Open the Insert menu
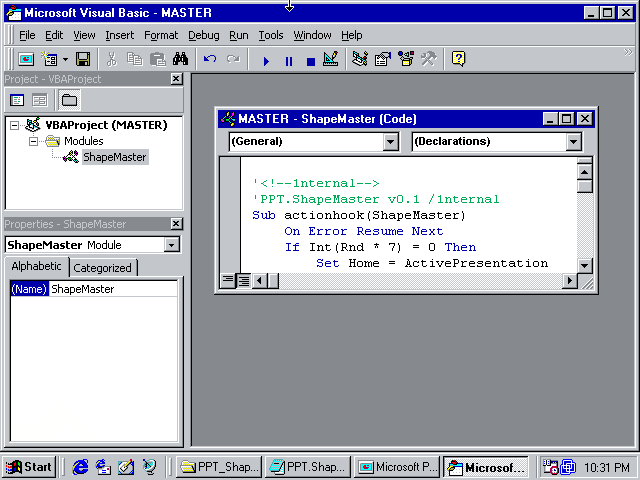Image resolution: width=640 pixels, height=480 pixels. pyautogui.click(x=120, y=36)
